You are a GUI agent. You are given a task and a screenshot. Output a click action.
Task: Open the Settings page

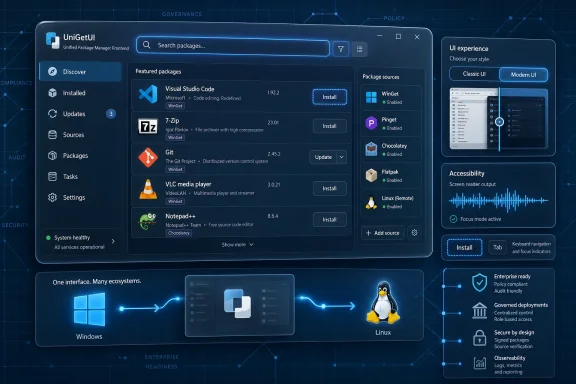tap(80, 197)
